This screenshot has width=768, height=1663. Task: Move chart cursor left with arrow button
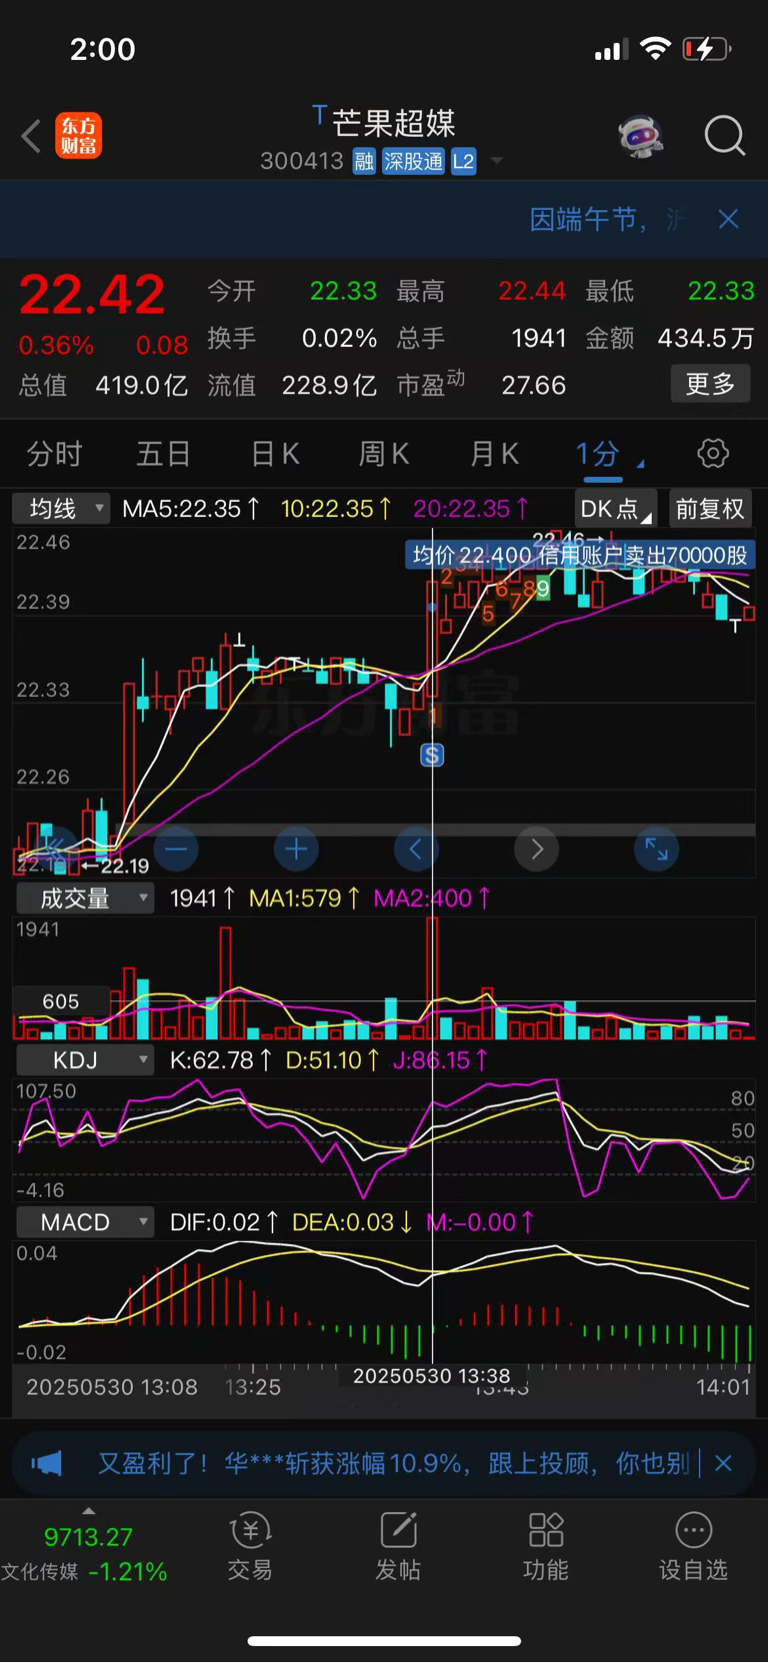416,850
